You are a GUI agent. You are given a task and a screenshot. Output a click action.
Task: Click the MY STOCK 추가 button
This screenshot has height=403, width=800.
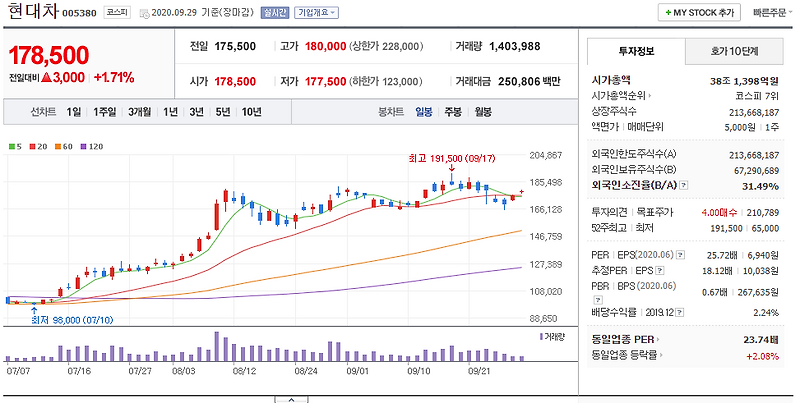698,13
